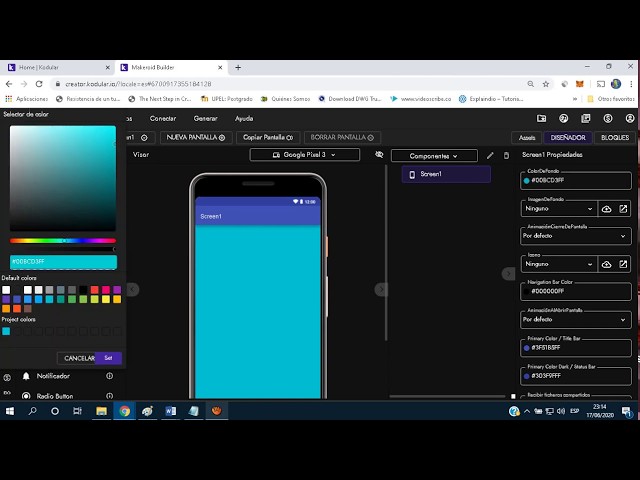
Task: Click the Navigation Bar Color field
Action: (576, 291)
